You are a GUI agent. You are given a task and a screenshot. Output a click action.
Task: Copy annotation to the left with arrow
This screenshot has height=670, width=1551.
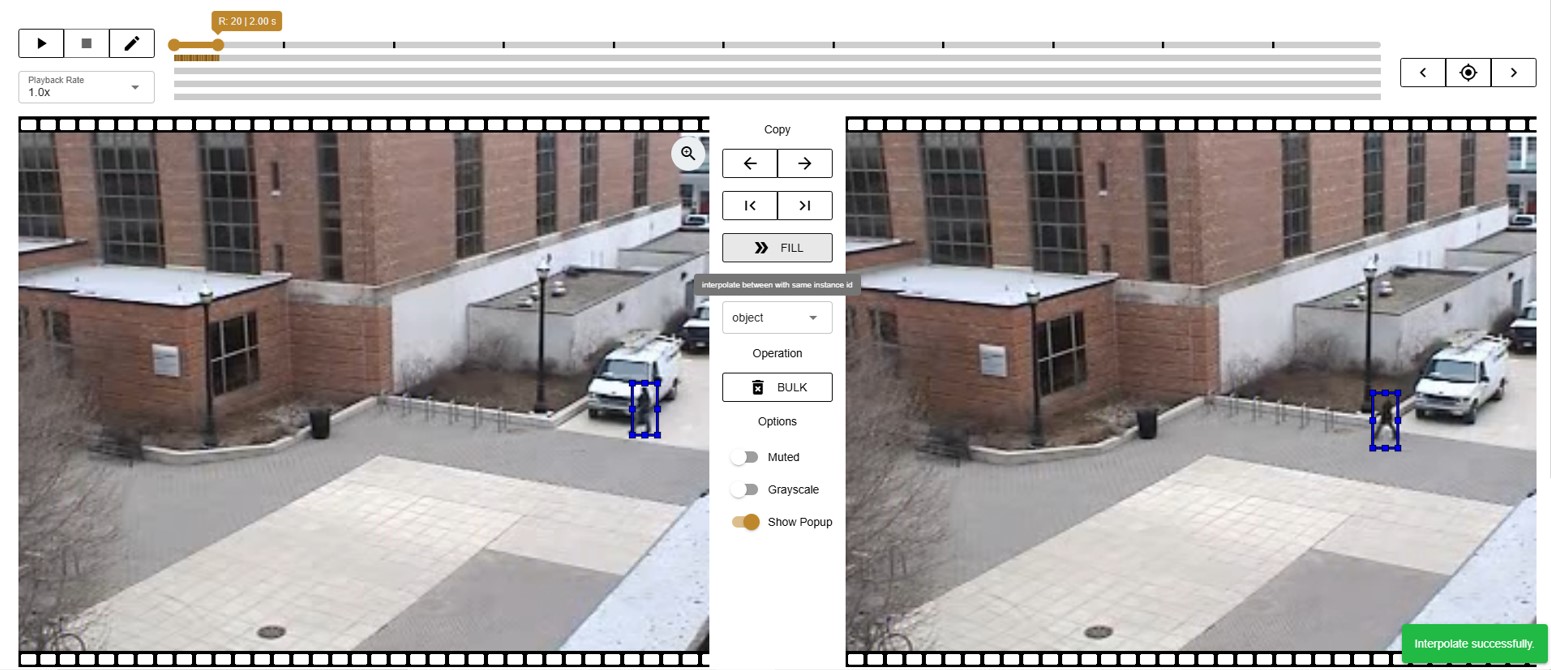click(x=750, y=163)
